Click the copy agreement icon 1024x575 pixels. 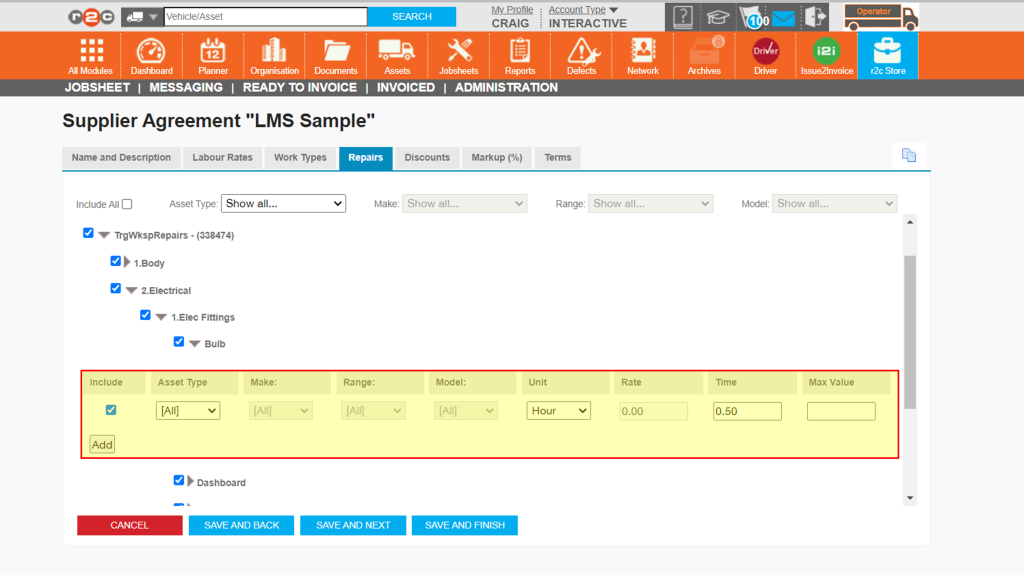click(x=908, y=156)
